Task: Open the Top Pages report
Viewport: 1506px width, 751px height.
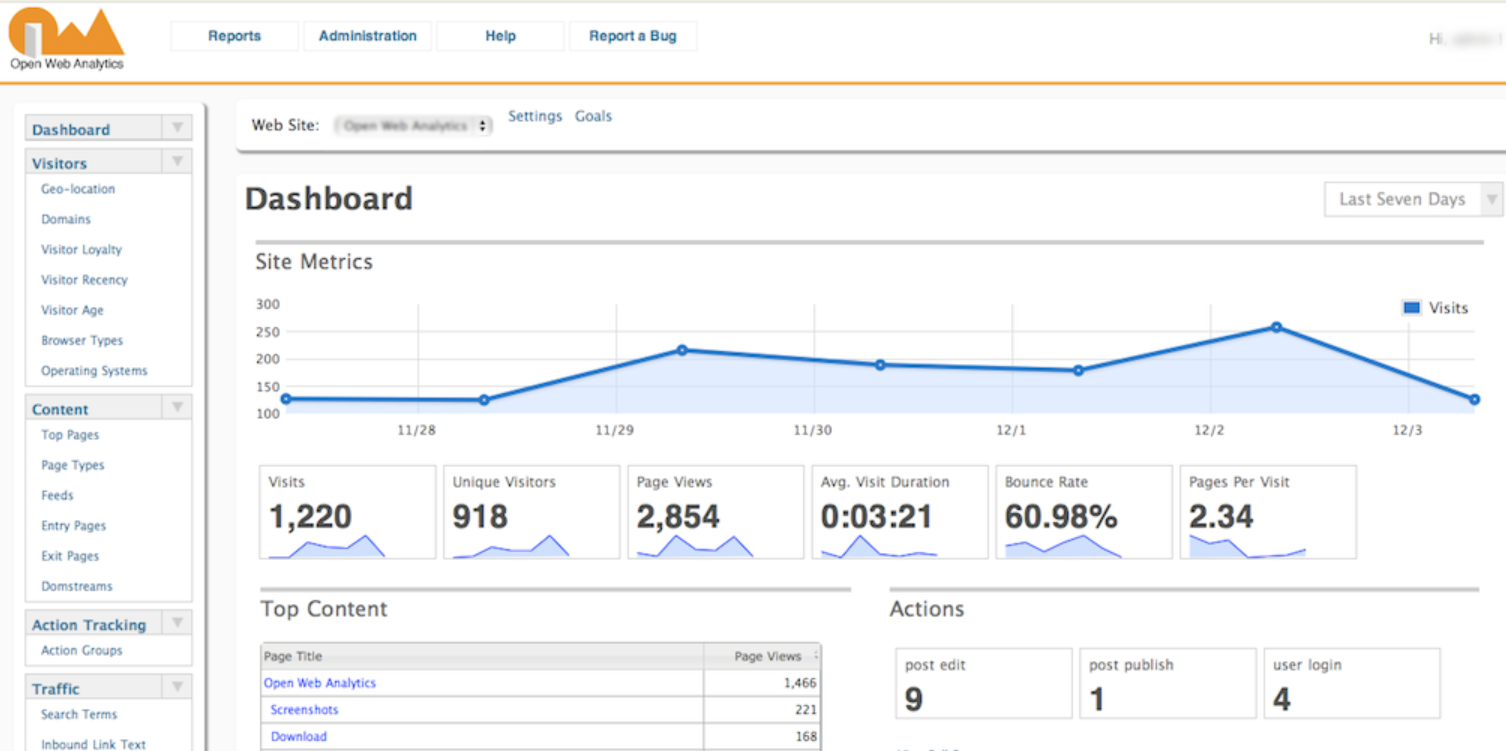Action: point(70,435)
